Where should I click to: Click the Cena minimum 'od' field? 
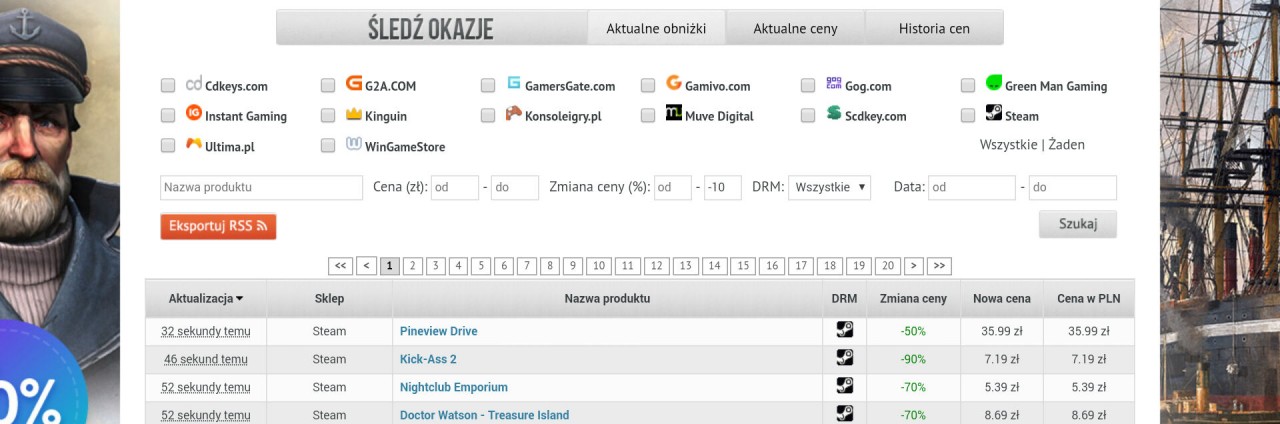(x=455, y=187)
